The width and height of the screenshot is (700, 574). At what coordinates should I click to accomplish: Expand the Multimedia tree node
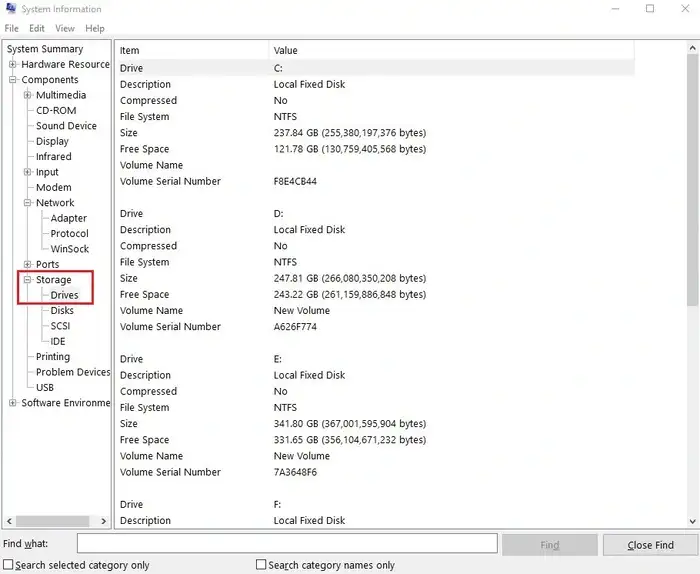(x=28, y=96)
